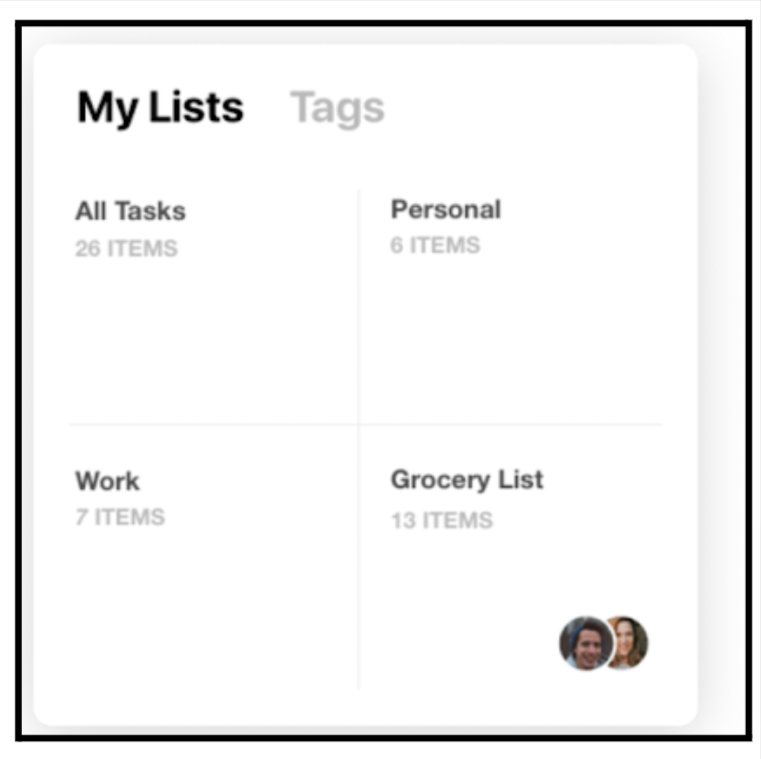
Task: Click the 7 ITEMS count label
Action: click(120, 517)
